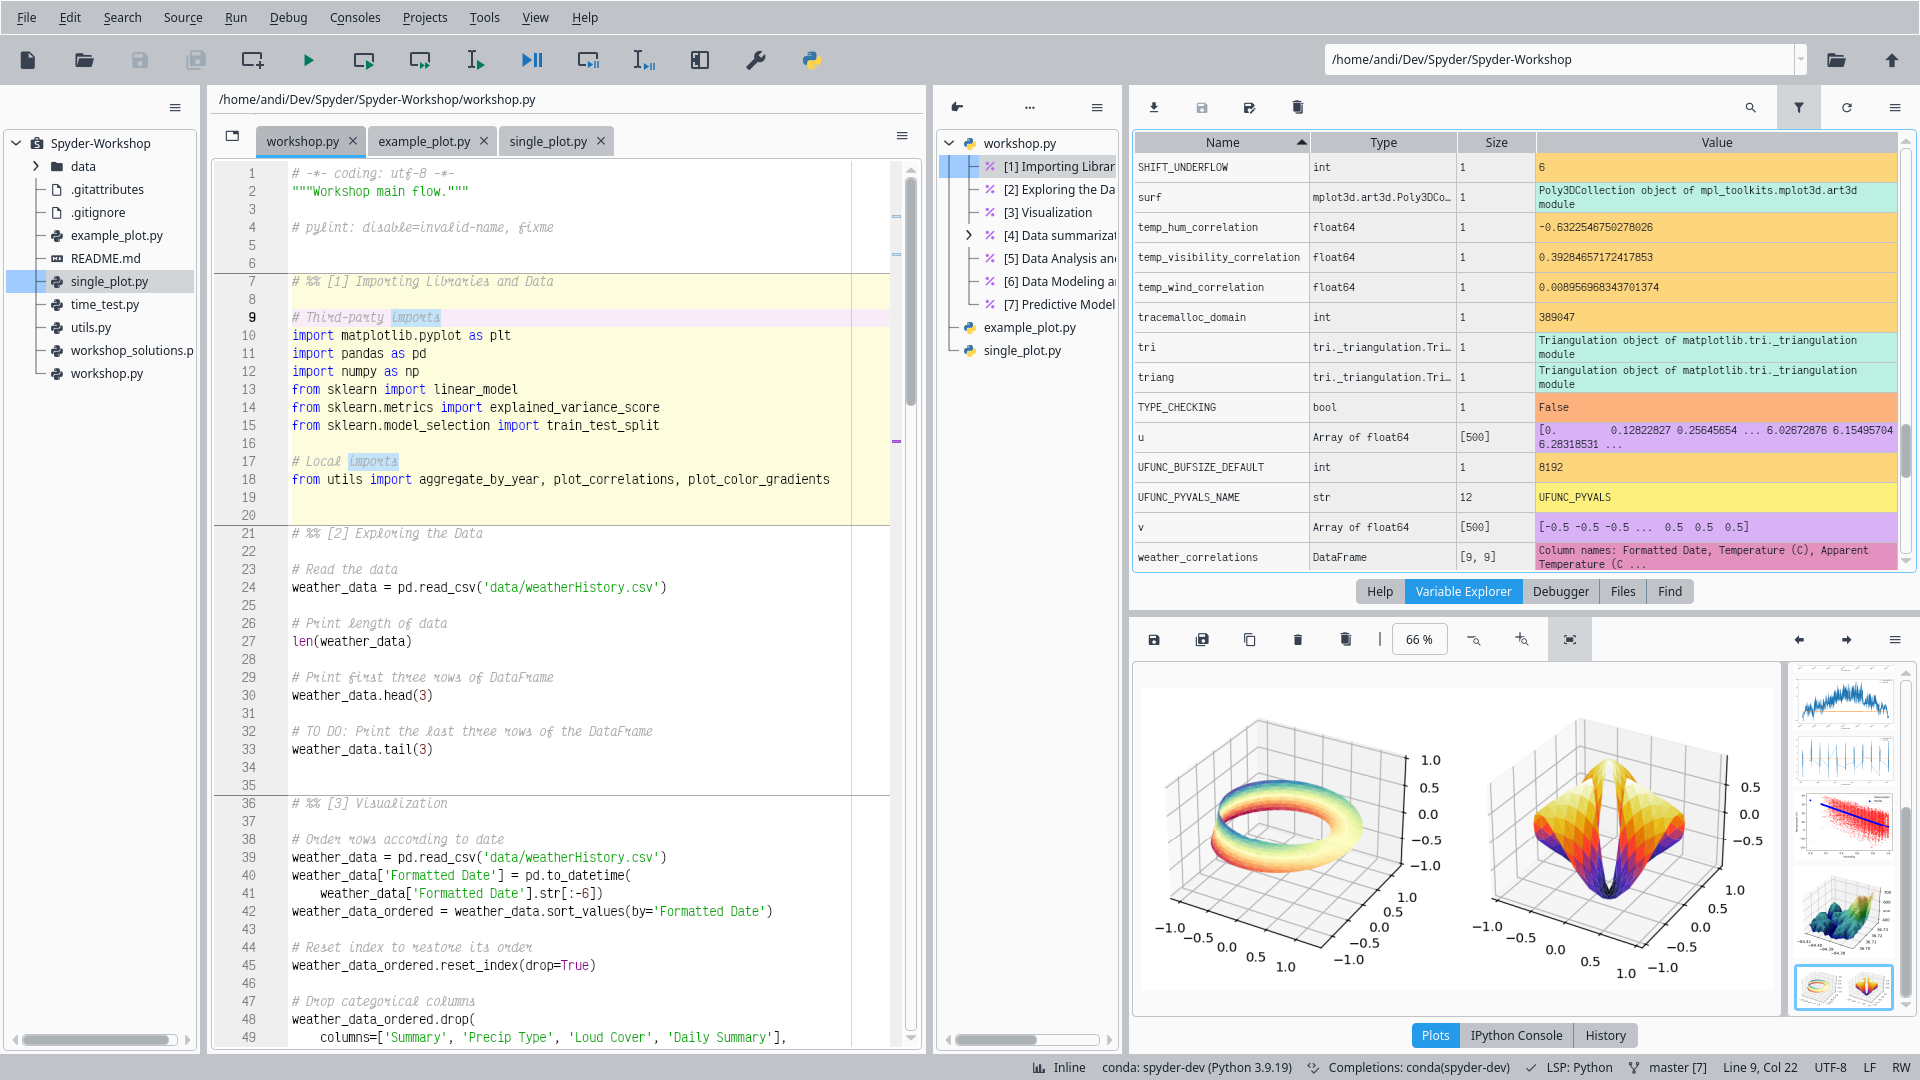The width and height of the screenshot is (1920, 1080).
Task: Click the plot zoom percentage input field
Action: point(1420,640)
